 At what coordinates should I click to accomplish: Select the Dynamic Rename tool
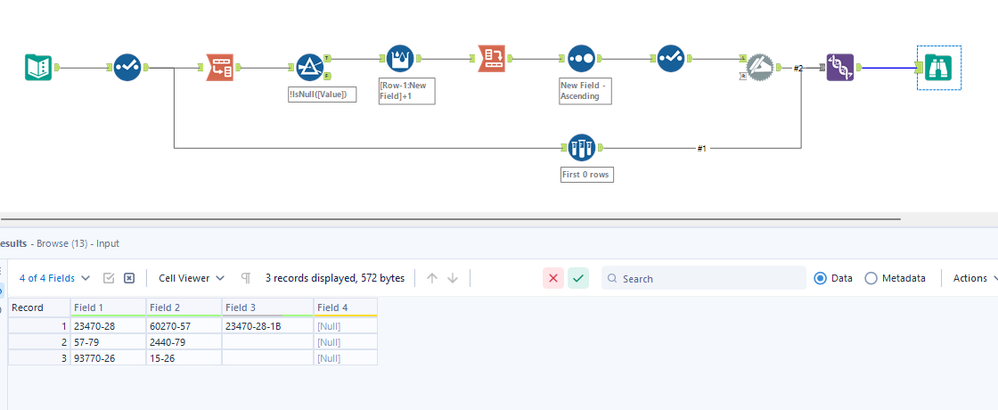759,67
